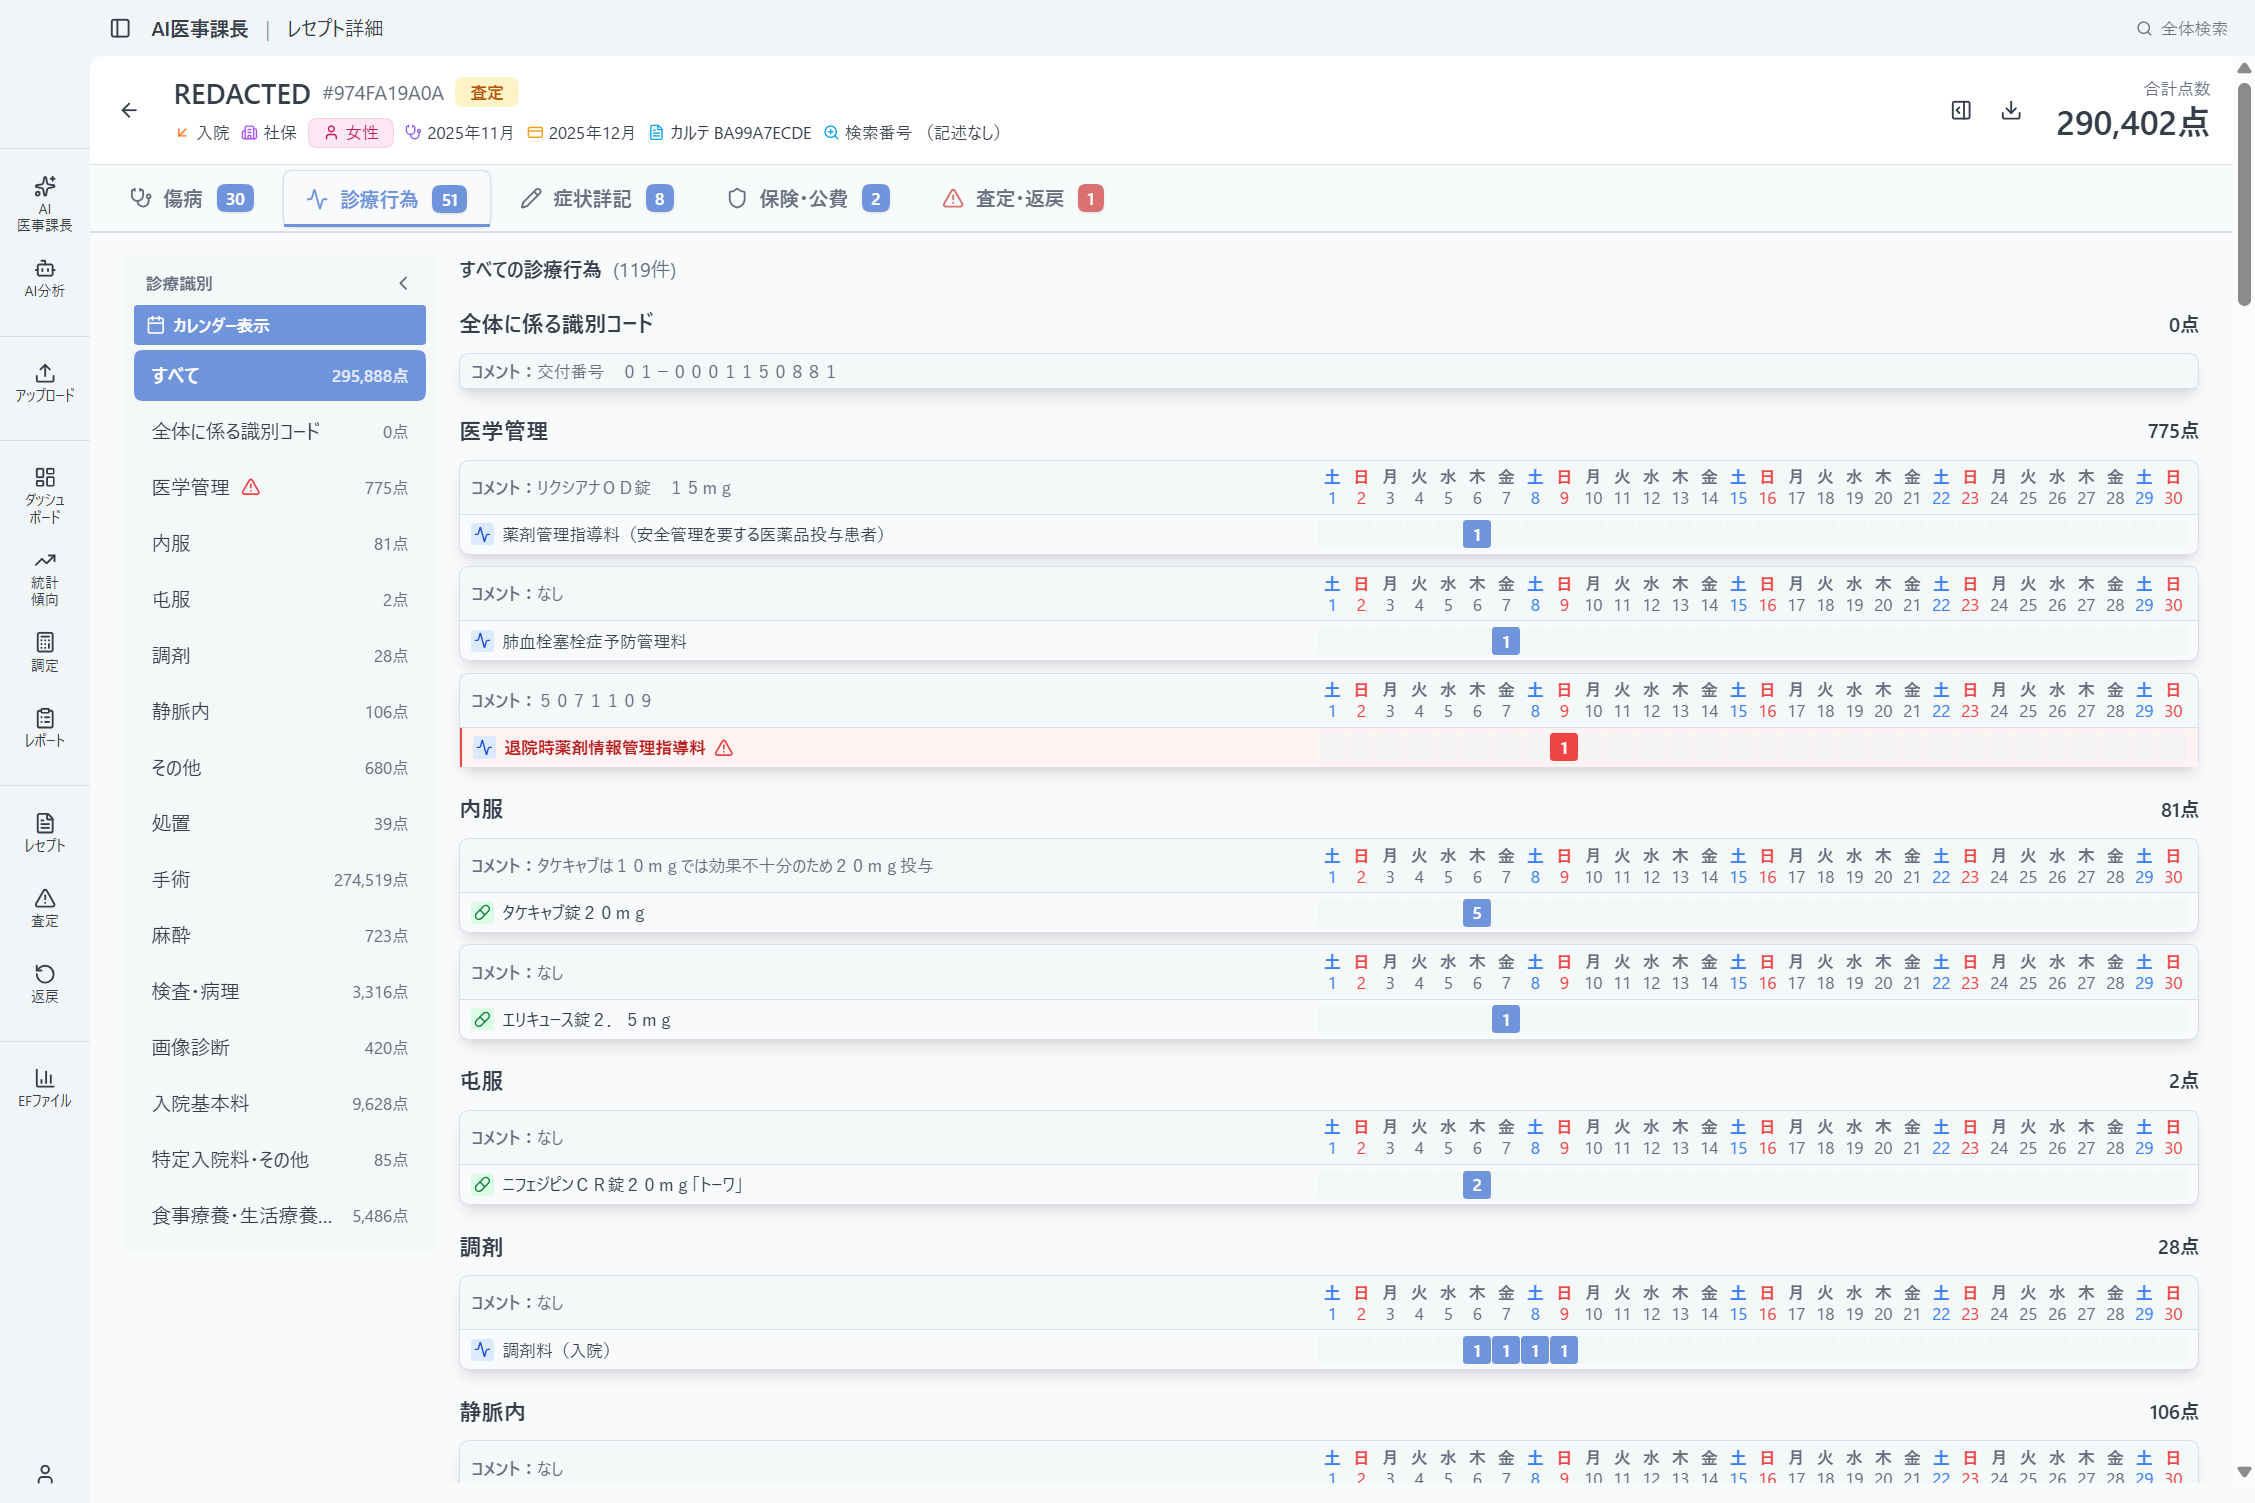Click the vertical scrollbar on right edge

pos(2244,195)
